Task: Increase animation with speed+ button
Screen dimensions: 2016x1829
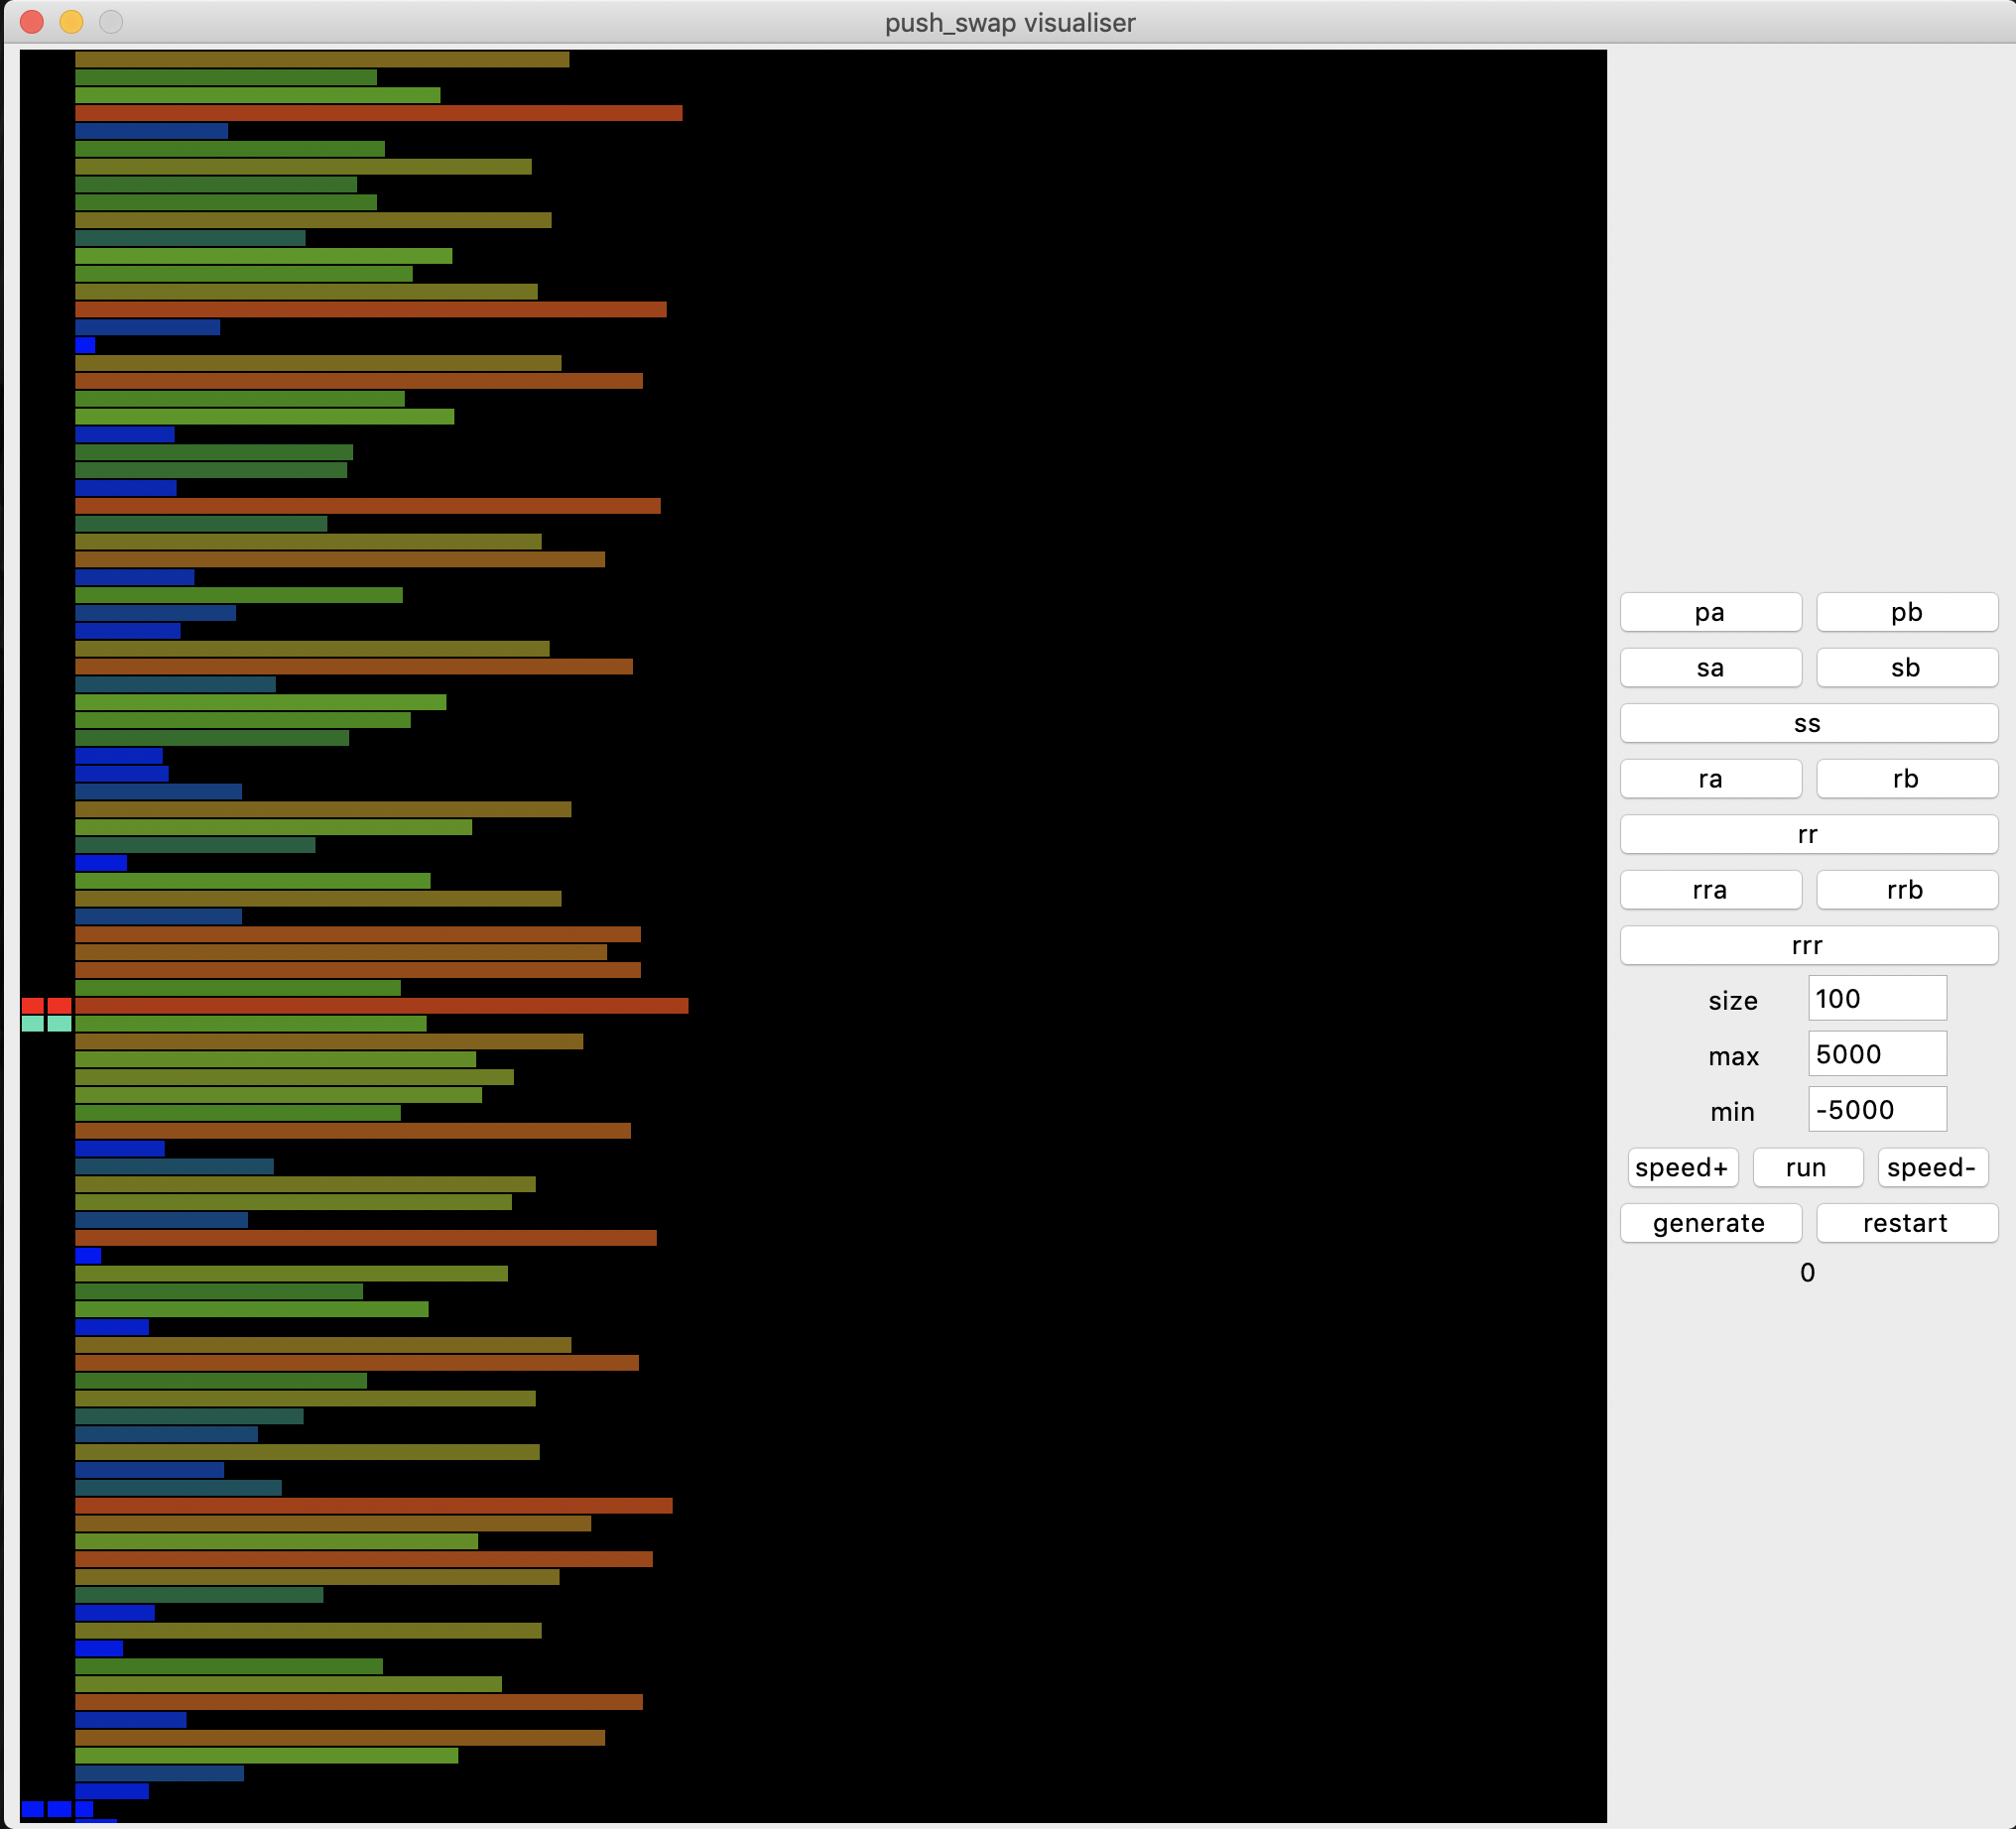Action: (x=1682, y=1168)
